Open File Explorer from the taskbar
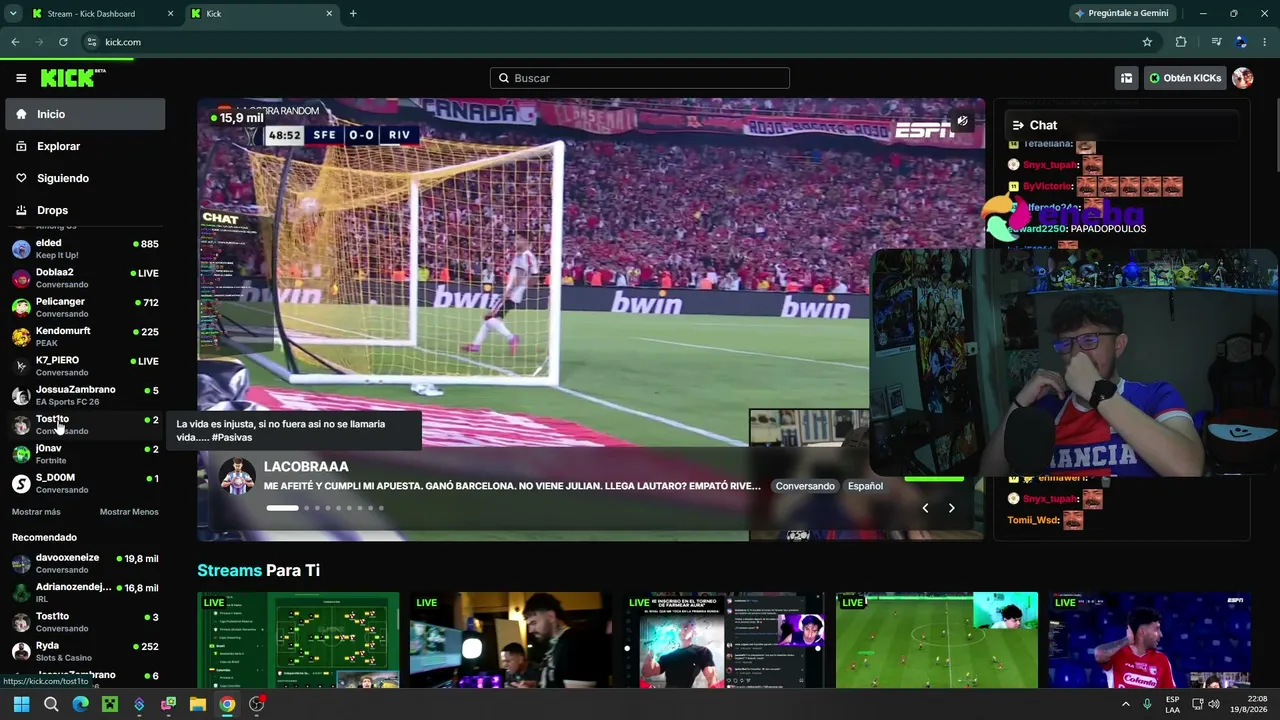 [x=198, y=704]
